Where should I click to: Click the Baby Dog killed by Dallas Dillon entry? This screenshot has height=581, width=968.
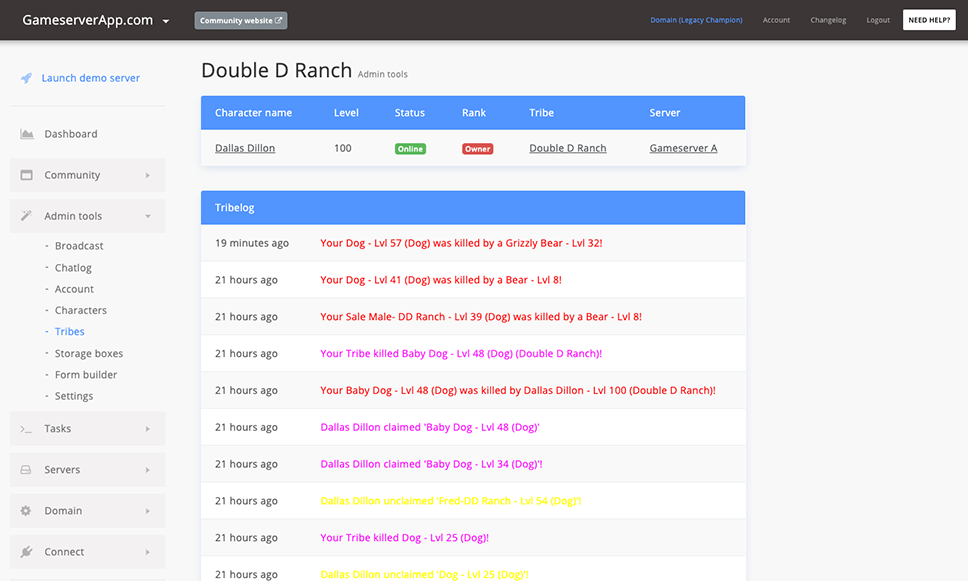pos(518,390)
